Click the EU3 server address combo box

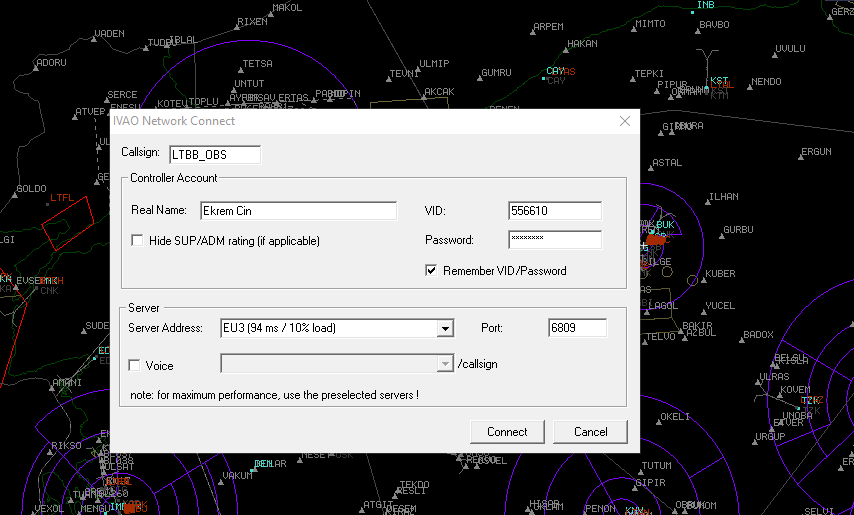tap(337, 328)
